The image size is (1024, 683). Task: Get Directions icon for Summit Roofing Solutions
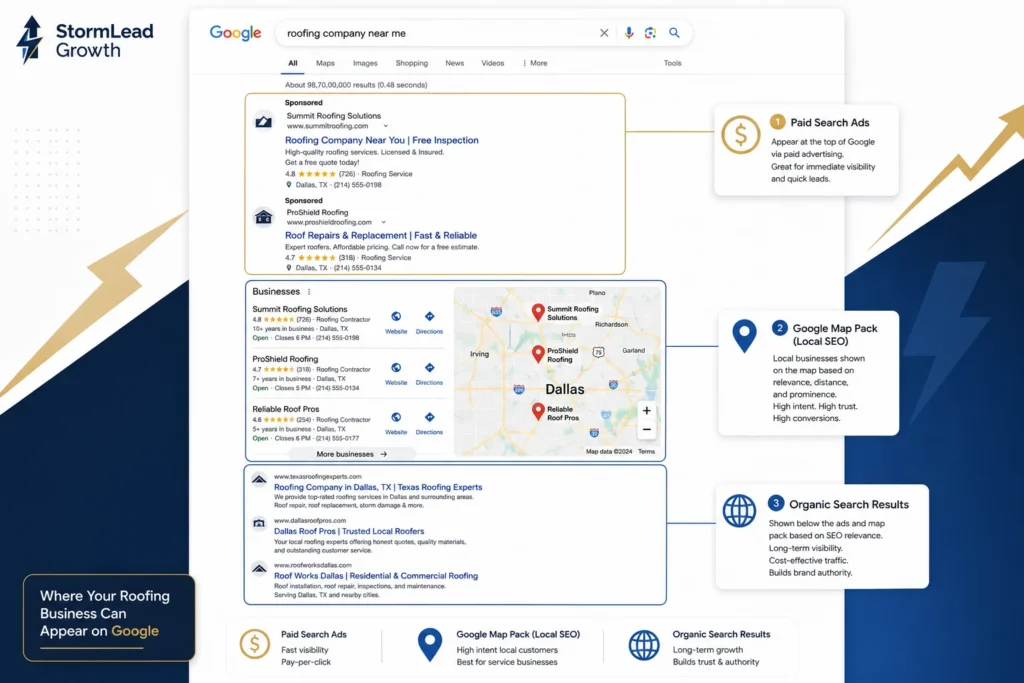(x=429, y=317)
